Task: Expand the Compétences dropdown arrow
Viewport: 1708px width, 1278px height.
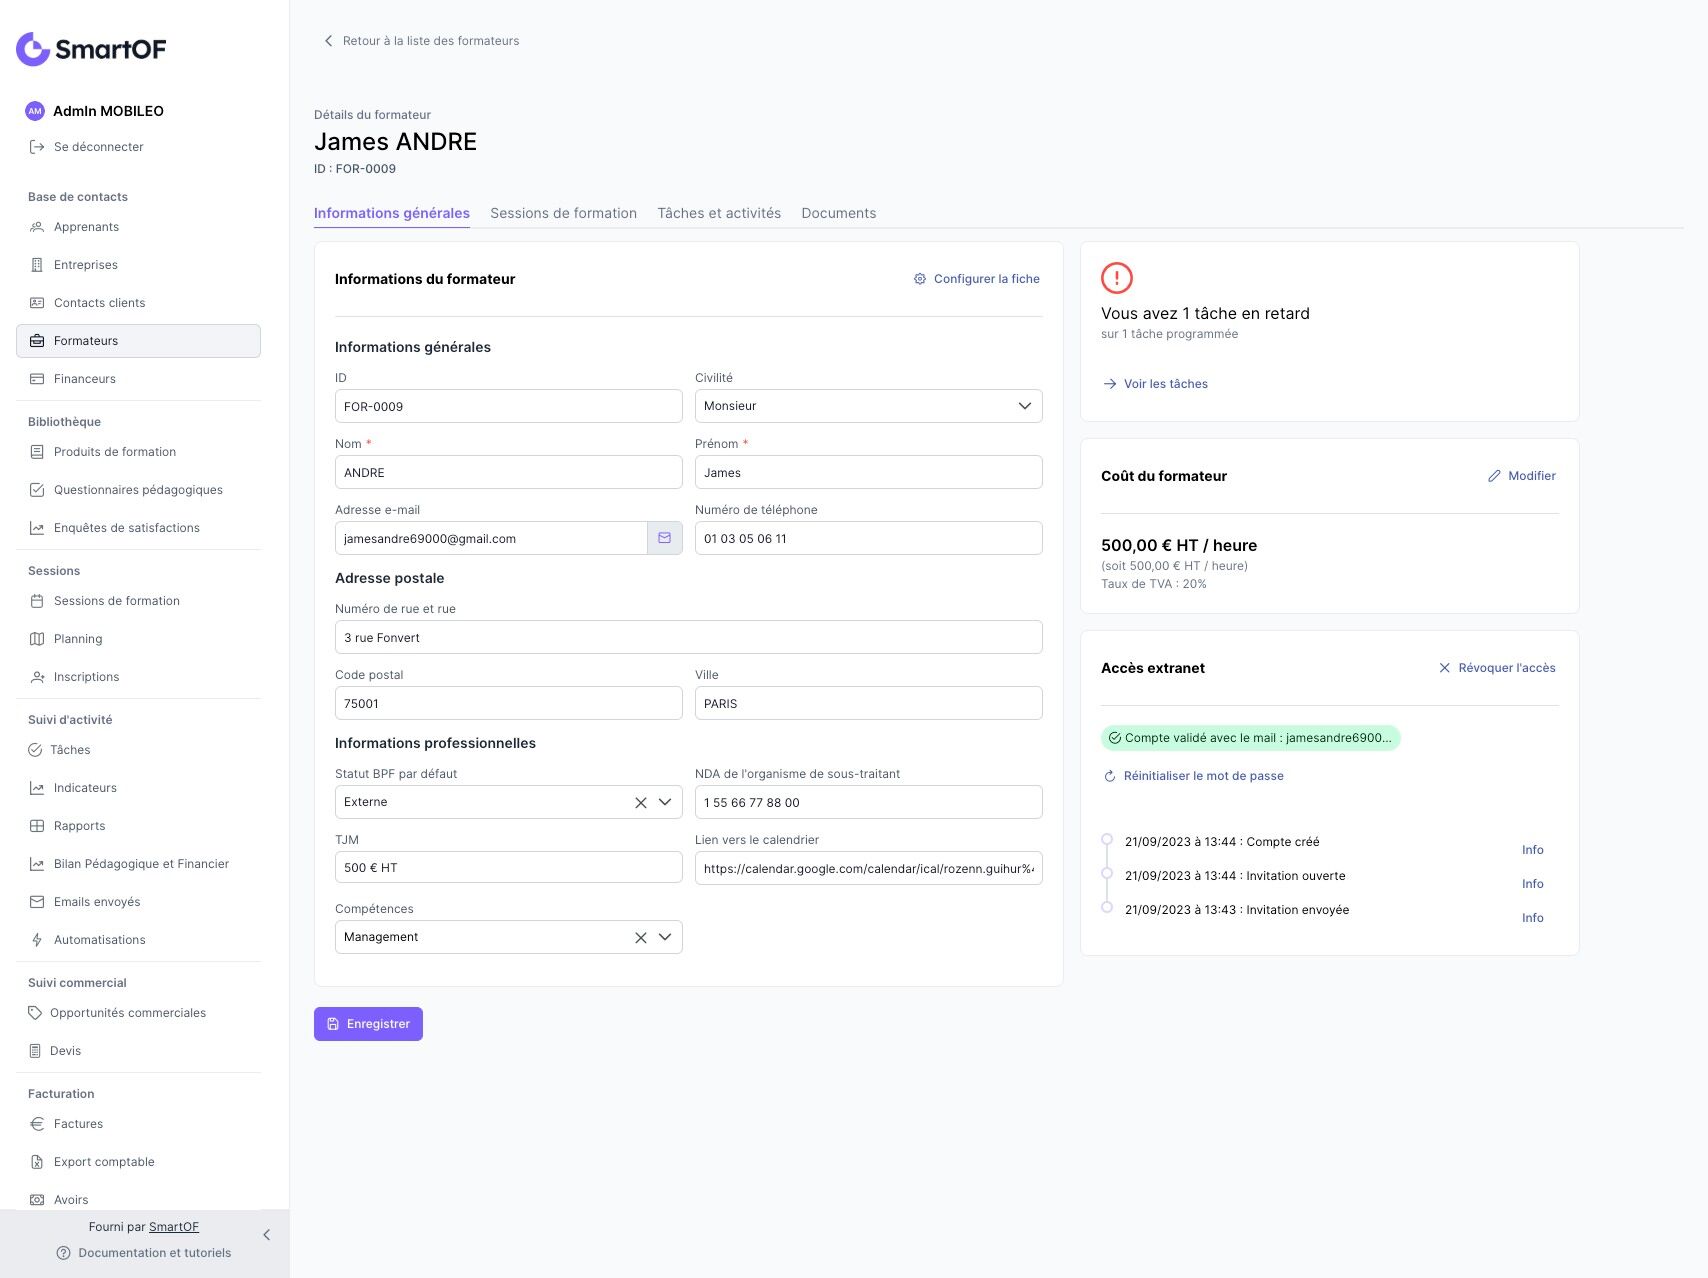Action: coord(665,937)
